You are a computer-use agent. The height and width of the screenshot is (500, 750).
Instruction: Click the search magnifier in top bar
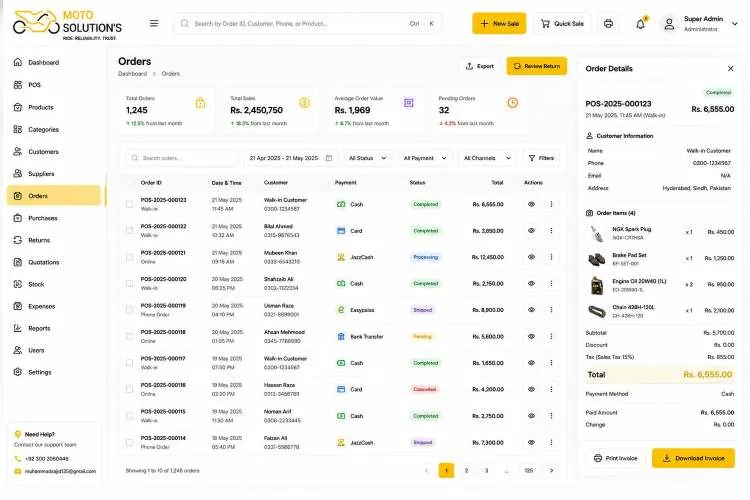coord(185,23)
